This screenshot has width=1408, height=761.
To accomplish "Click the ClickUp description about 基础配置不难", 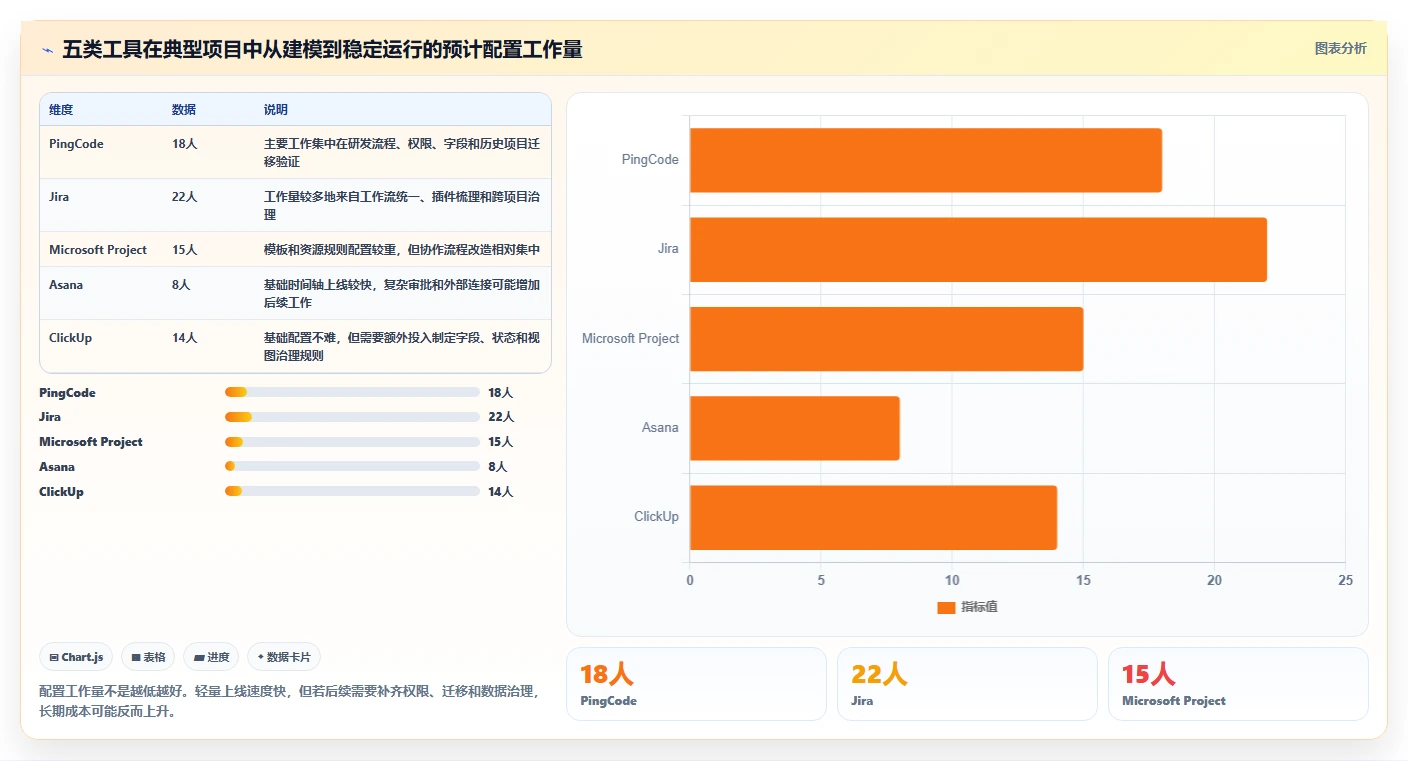I will [x=402, y=347].
